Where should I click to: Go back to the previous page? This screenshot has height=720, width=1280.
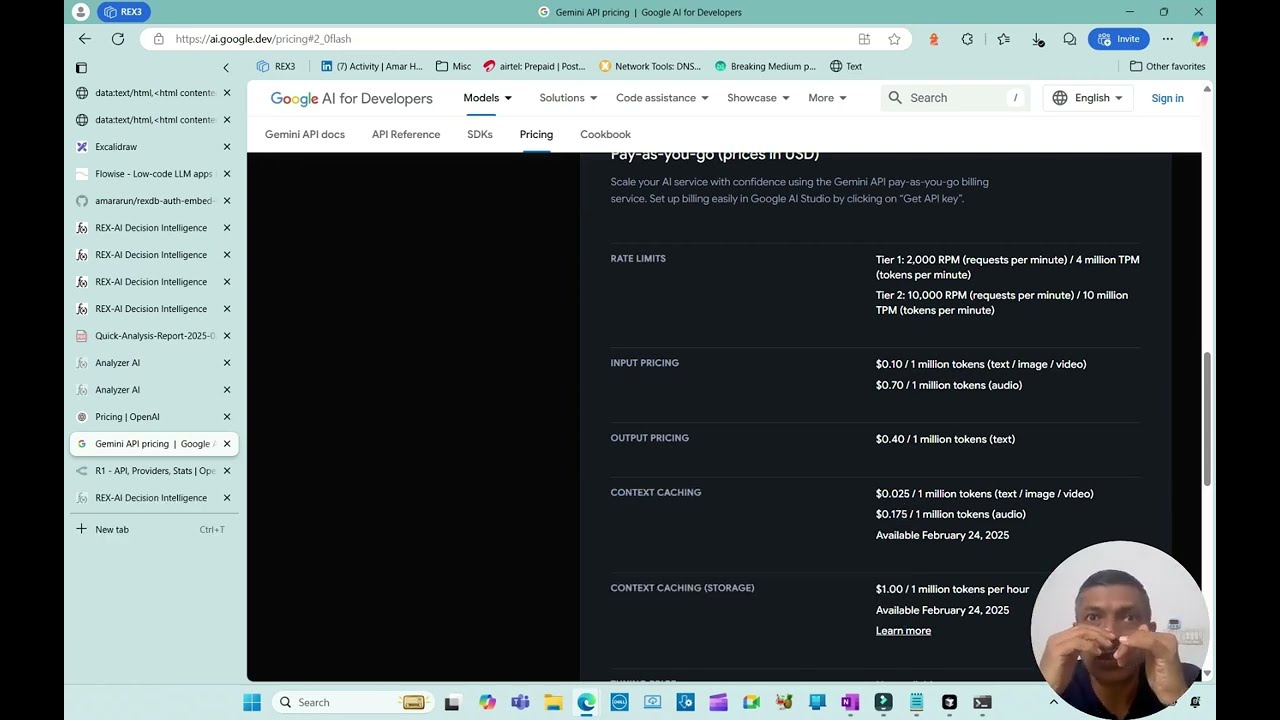[x=85, y=39]
